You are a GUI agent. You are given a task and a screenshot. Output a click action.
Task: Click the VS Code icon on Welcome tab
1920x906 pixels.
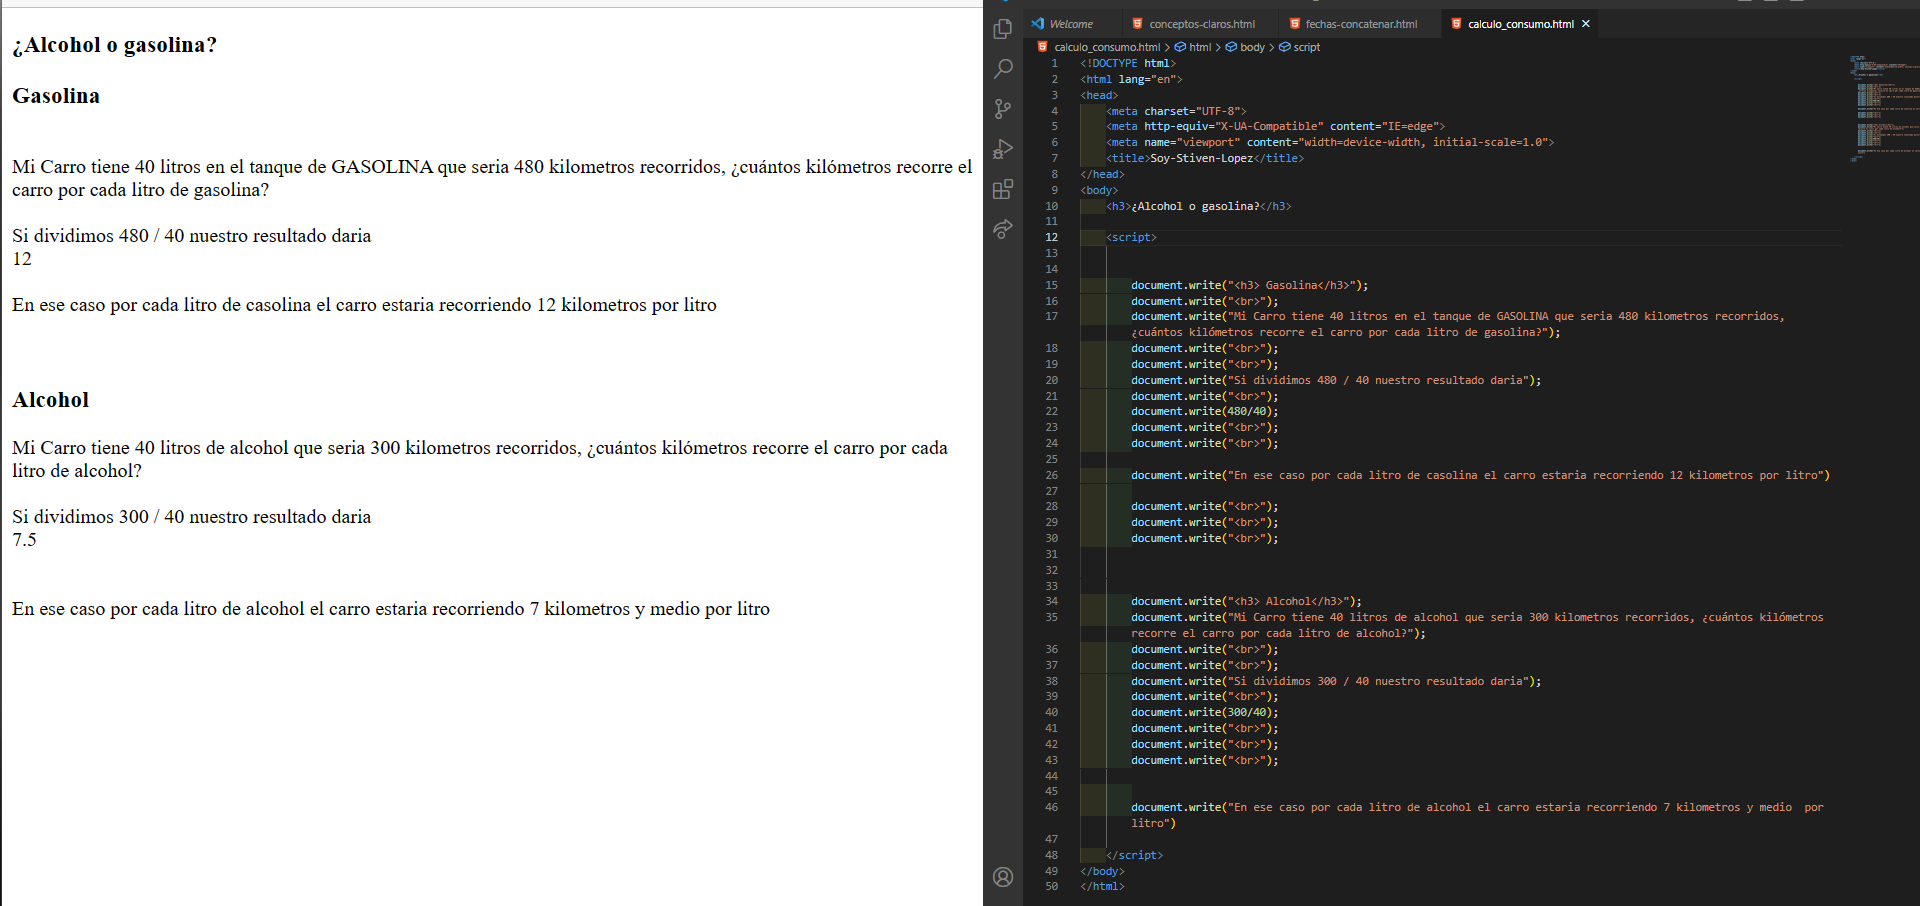(1038, 24)
